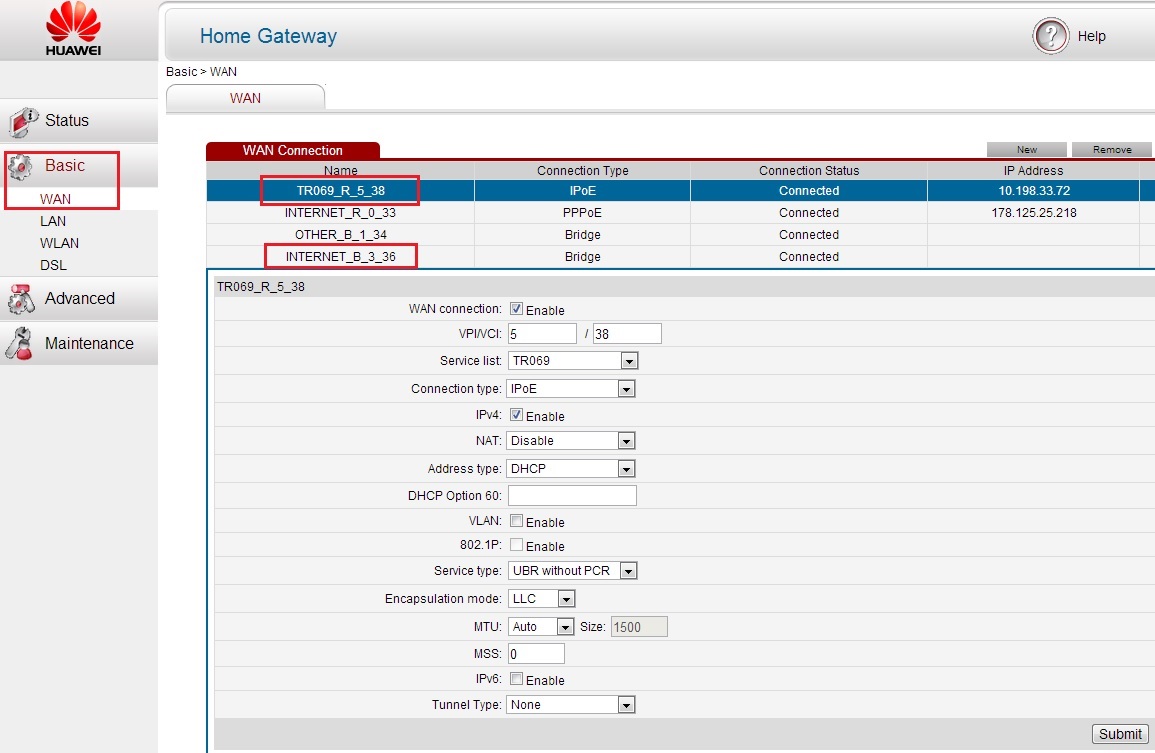Enable the VLAN checkbox
The image size is (1155, 753).
pos(516,521)
